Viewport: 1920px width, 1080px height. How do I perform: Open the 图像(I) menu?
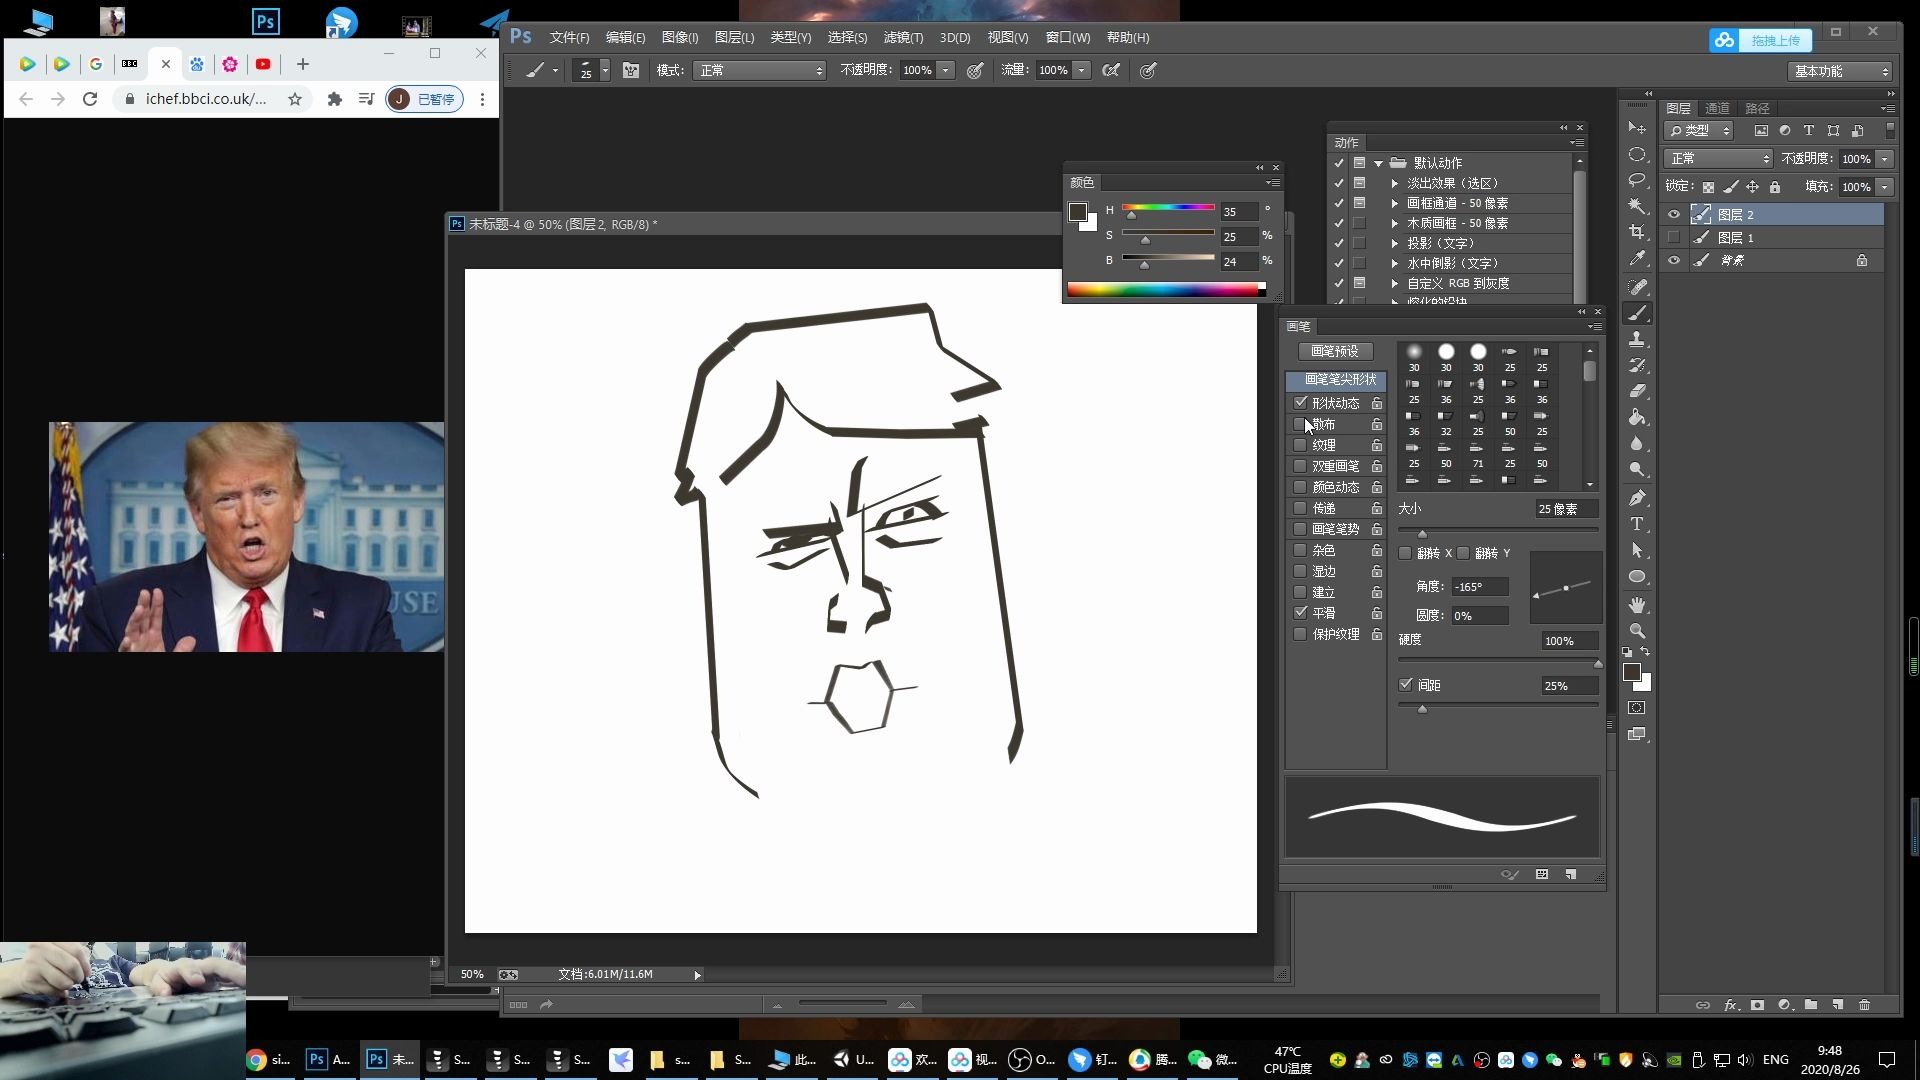[x=680, y=37]
